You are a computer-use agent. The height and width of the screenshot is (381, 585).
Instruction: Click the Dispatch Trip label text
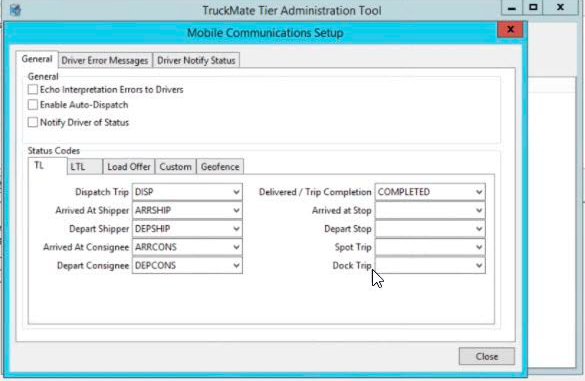click(x=102, y=192)
